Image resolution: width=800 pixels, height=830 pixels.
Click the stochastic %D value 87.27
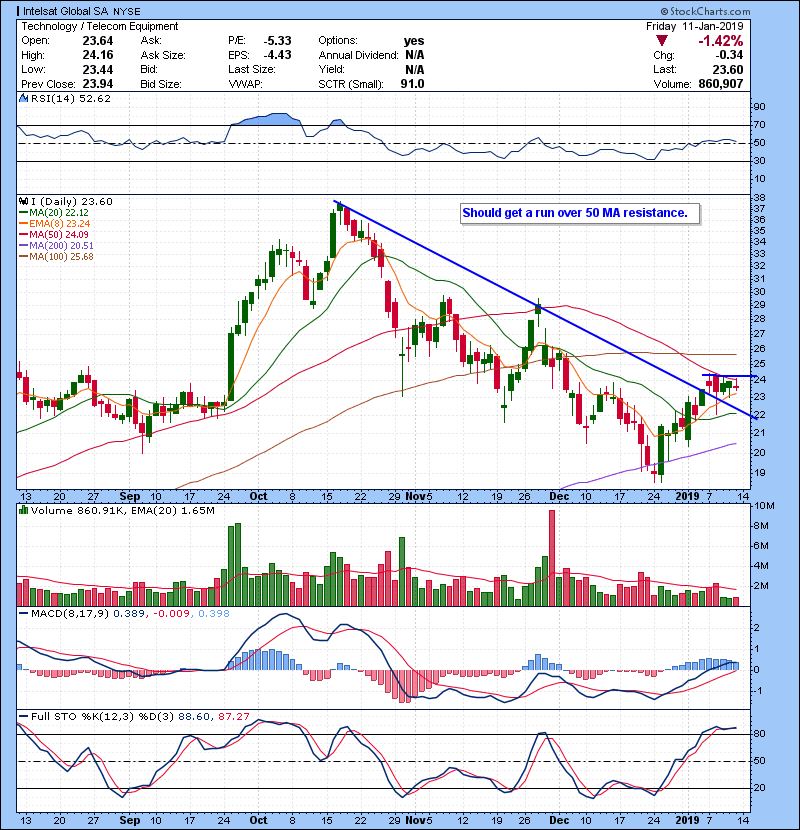pos(234,717)
